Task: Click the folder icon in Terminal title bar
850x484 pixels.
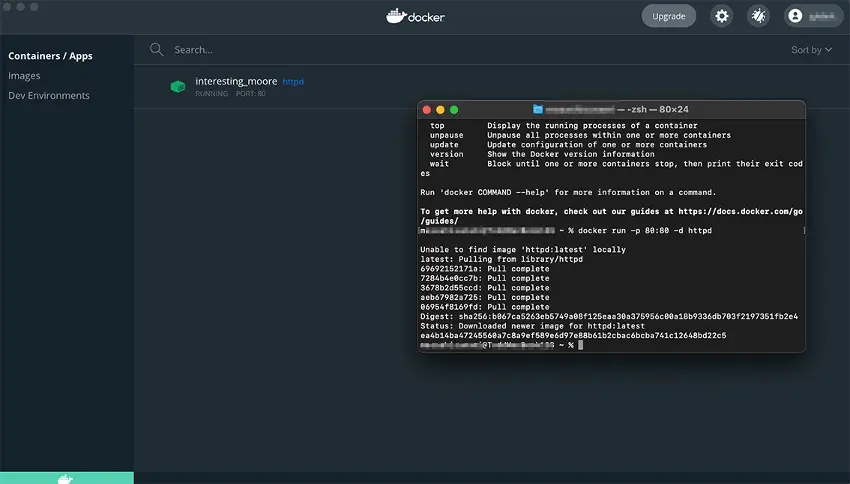Action: point(537,109)
